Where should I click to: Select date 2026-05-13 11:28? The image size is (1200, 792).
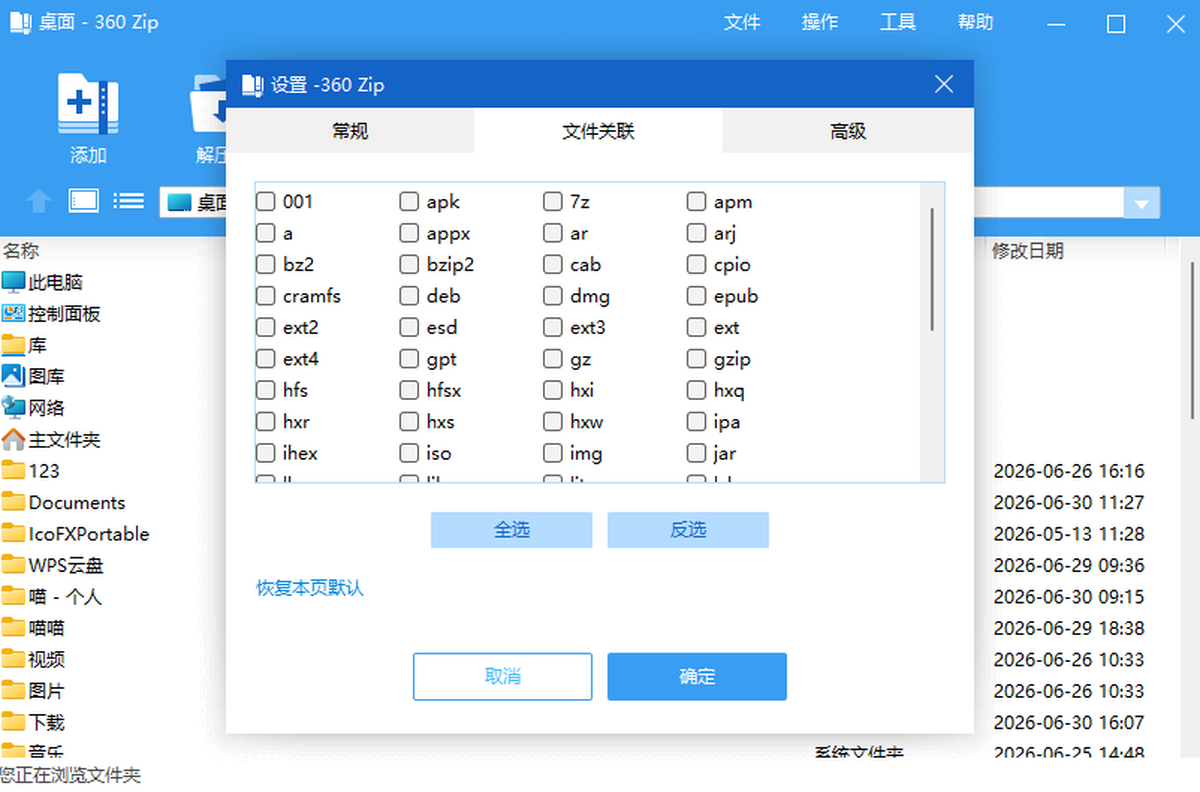[x=1069, y=534]
